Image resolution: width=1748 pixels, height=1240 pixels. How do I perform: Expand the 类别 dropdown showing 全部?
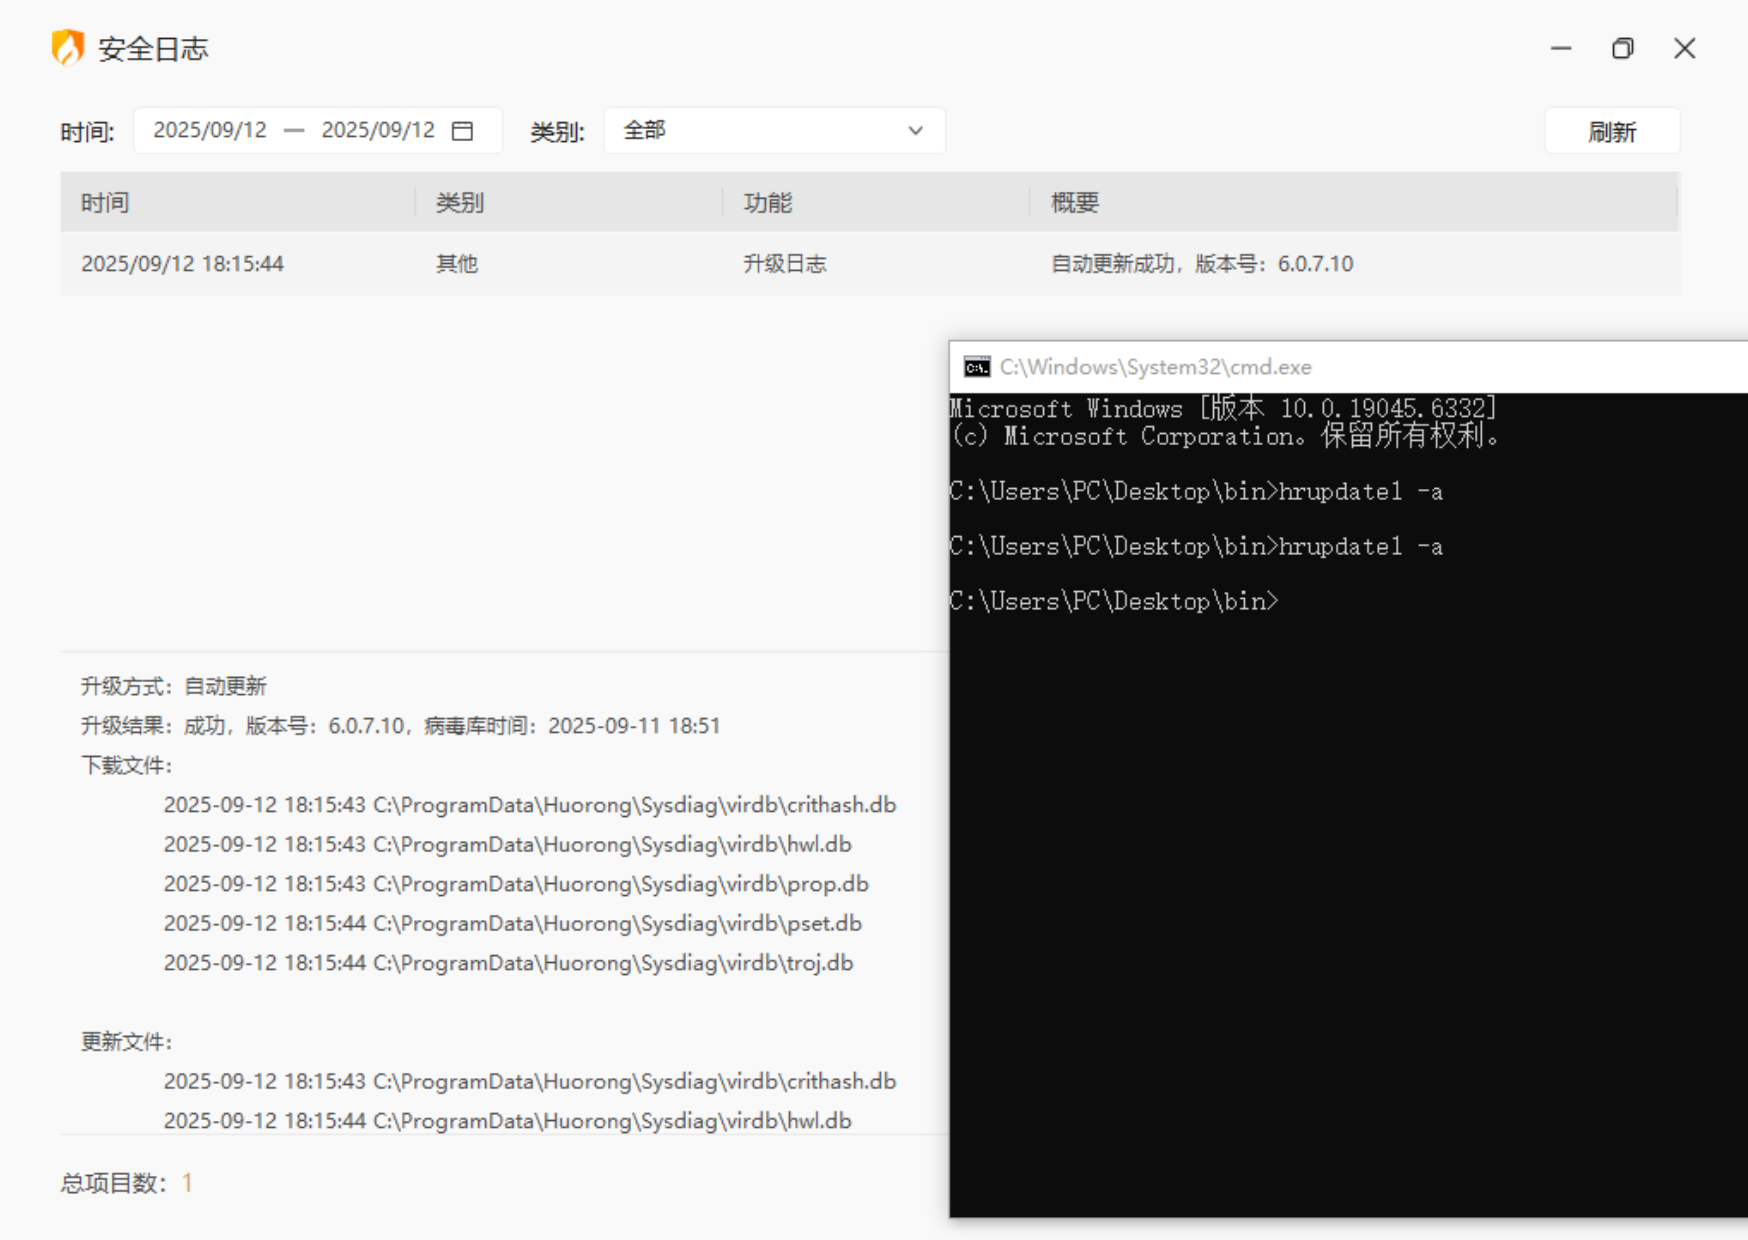pos(774,131)
